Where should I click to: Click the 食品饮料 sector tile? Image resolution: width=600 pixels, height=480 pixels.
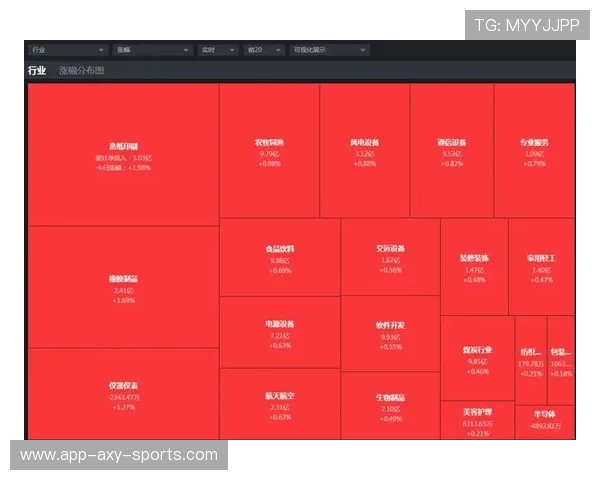279,257
